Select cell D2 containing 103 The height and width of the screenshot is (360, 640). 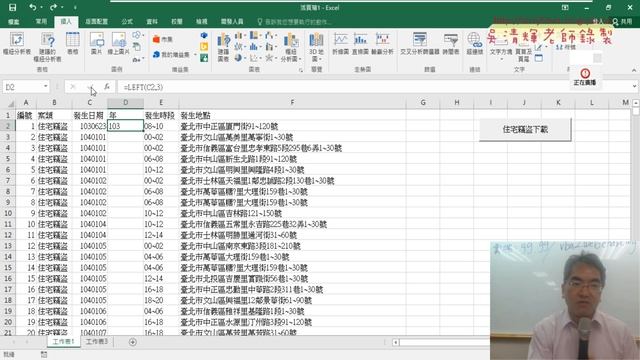(125, 126)
